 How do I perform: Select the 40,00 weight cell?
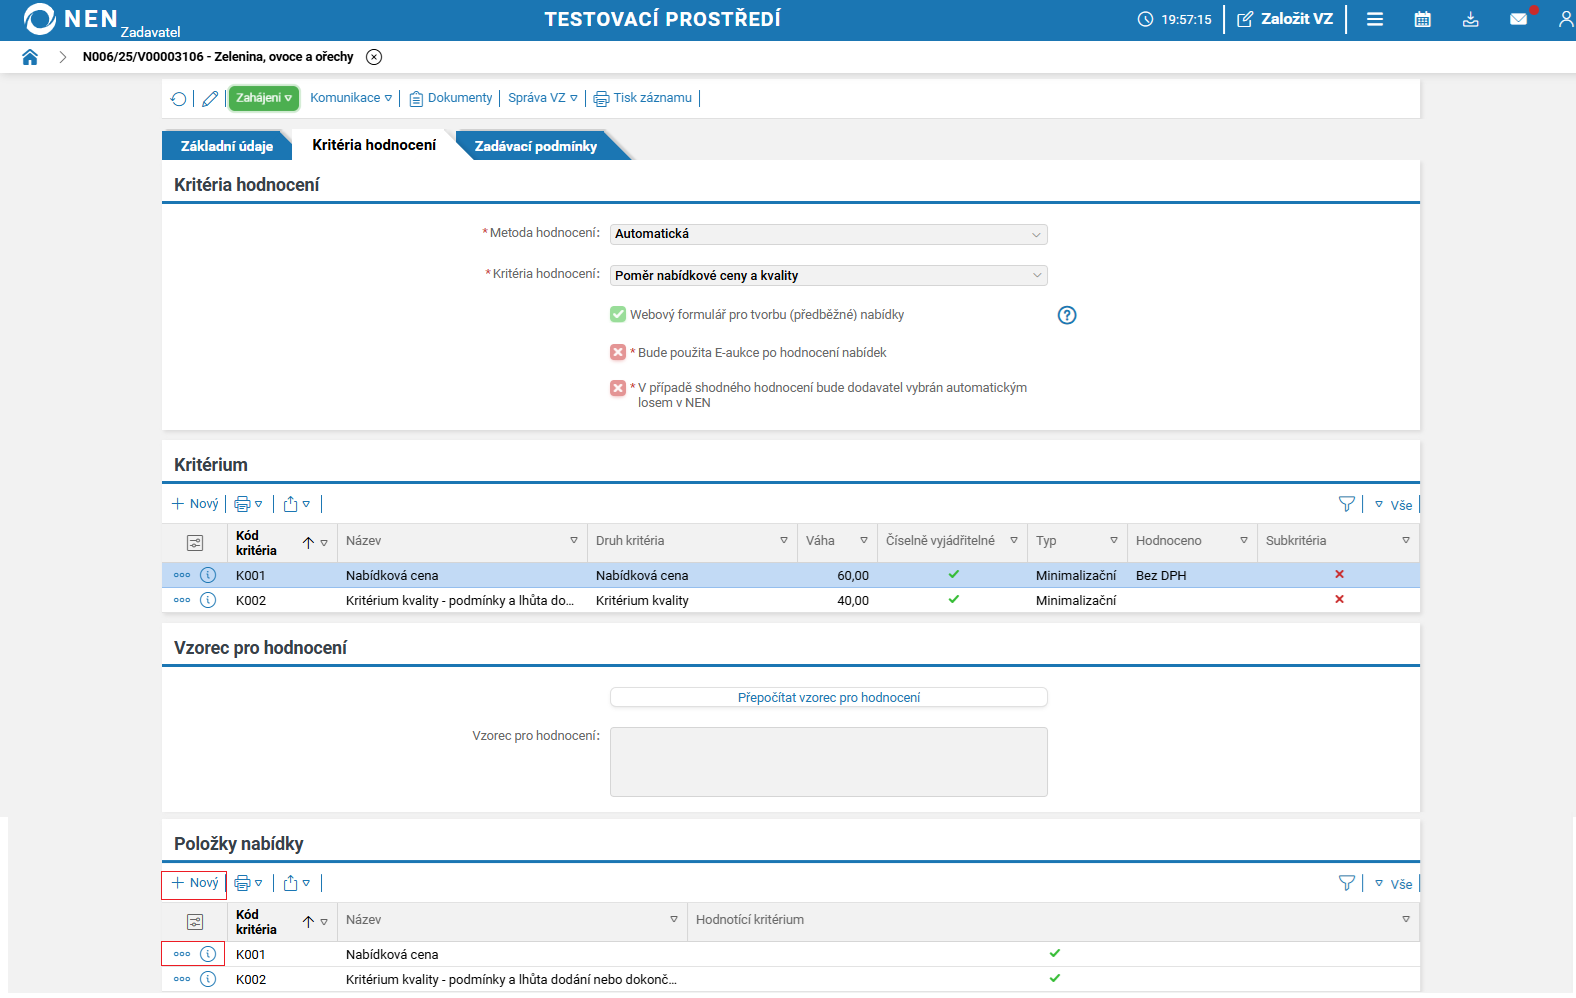coord(853,601)
